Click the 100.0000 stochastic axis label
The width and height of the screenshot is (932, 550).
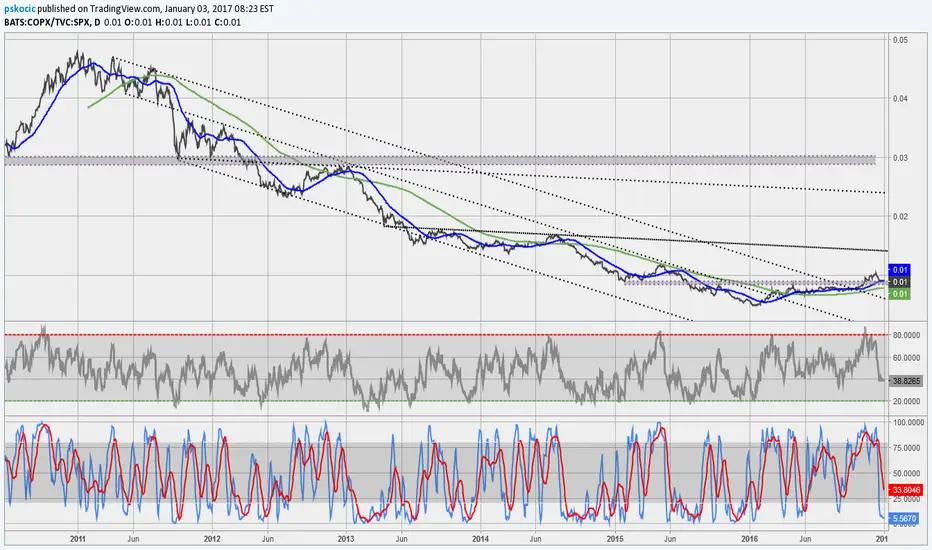tap(906, 424)
